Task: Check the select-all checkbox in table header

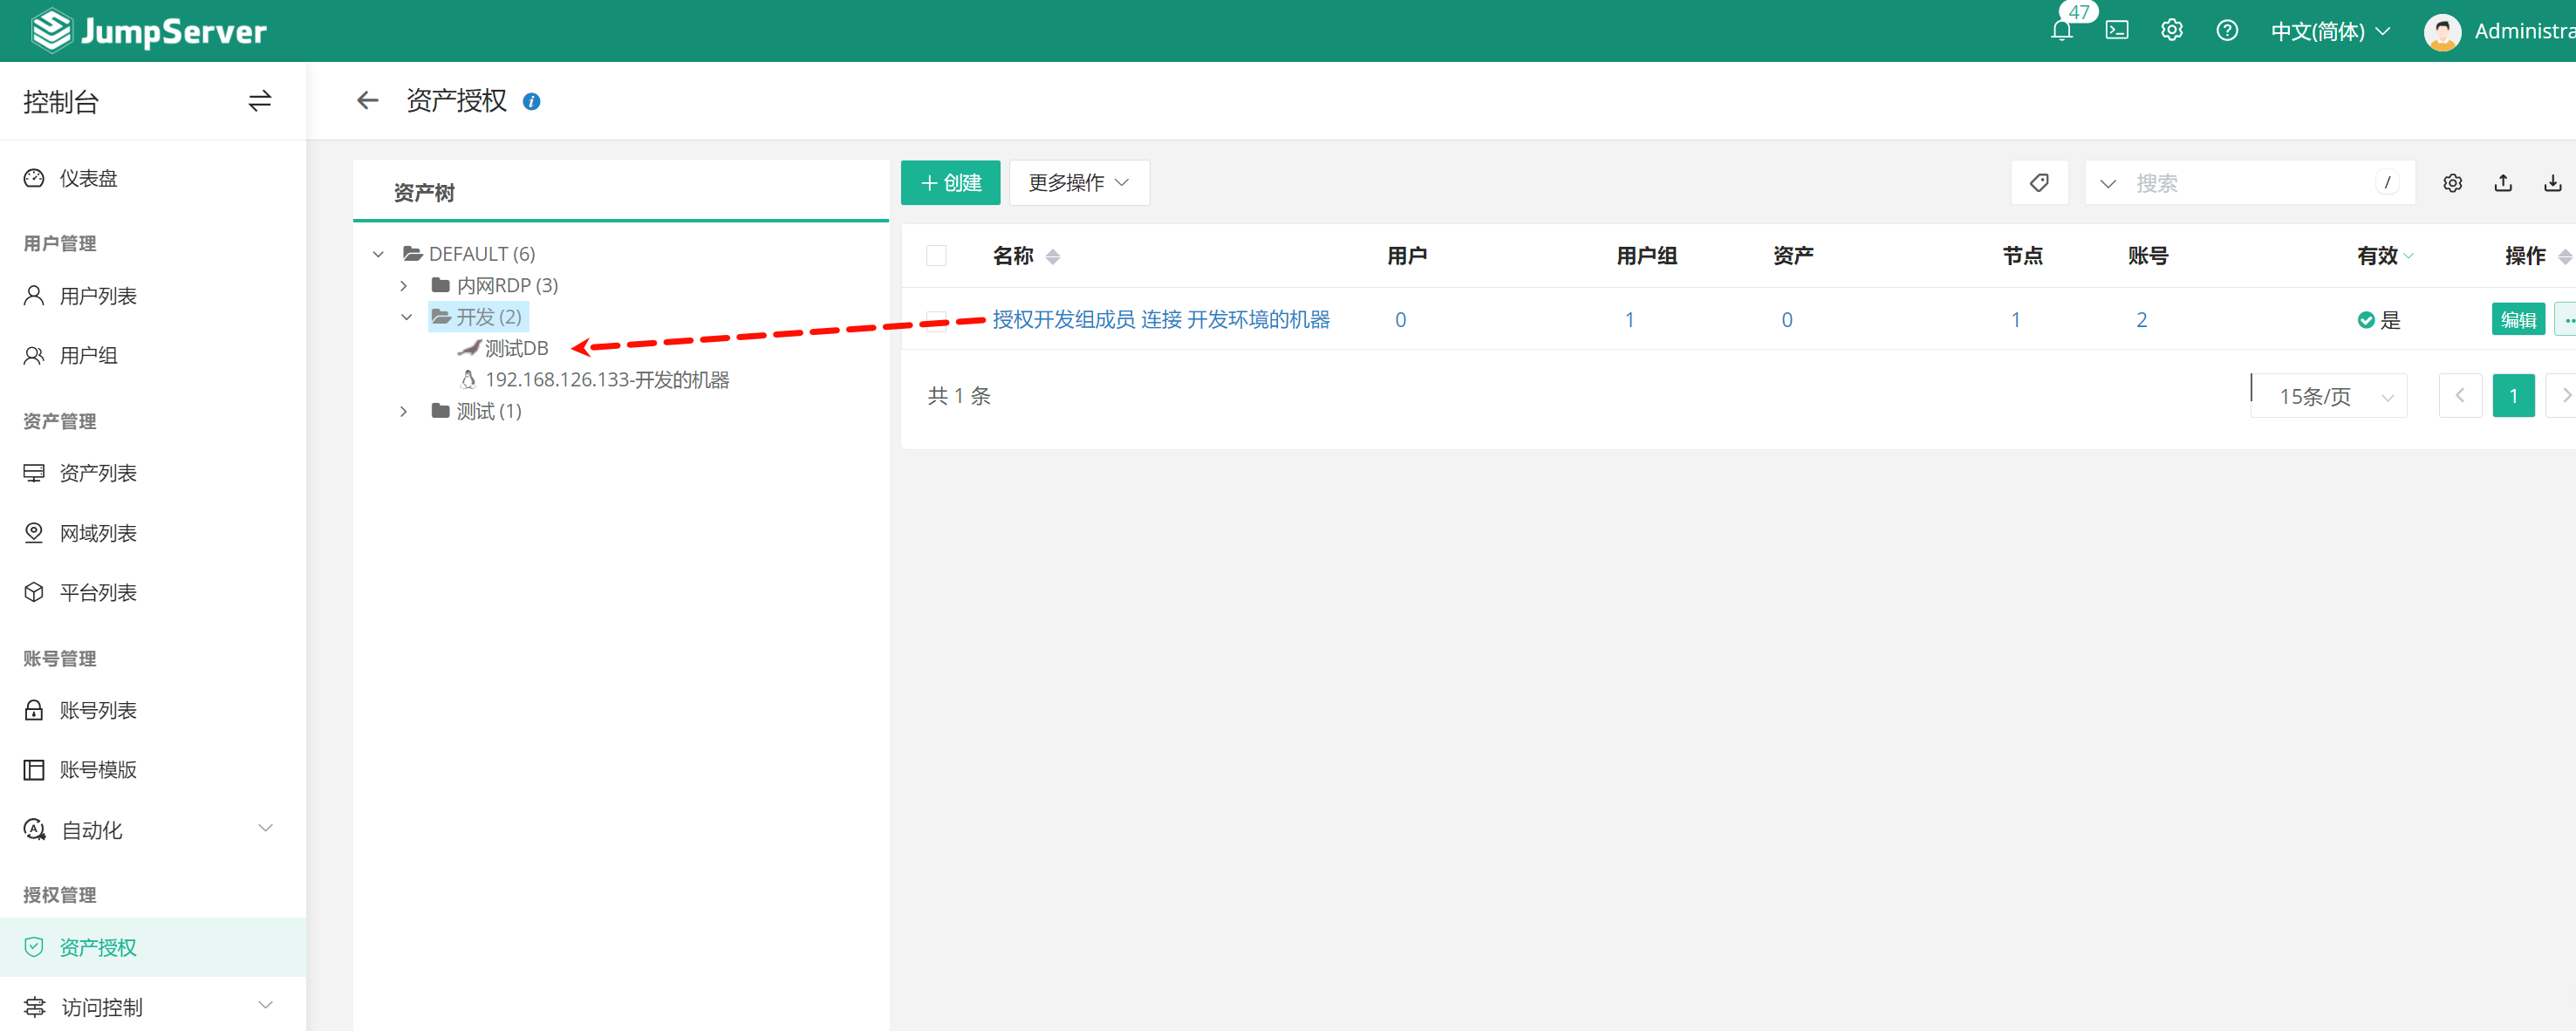Action: [x=936, y=256]
